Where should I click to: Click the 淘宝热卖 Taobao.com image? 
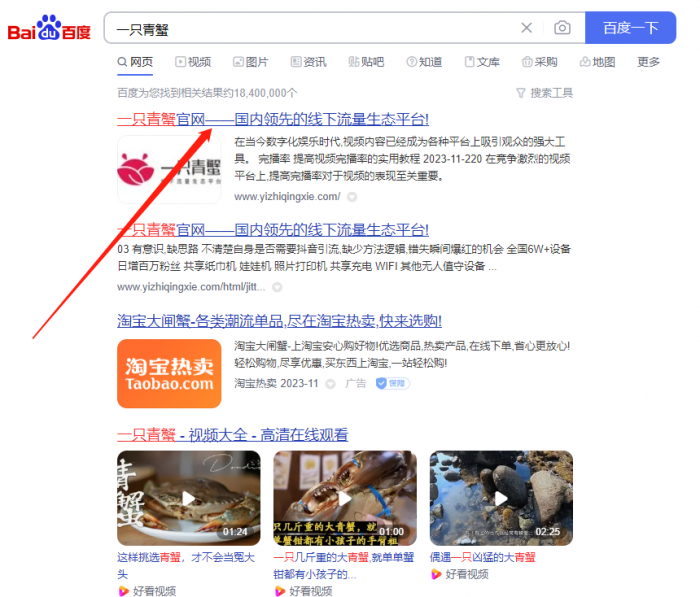[169, 374]
